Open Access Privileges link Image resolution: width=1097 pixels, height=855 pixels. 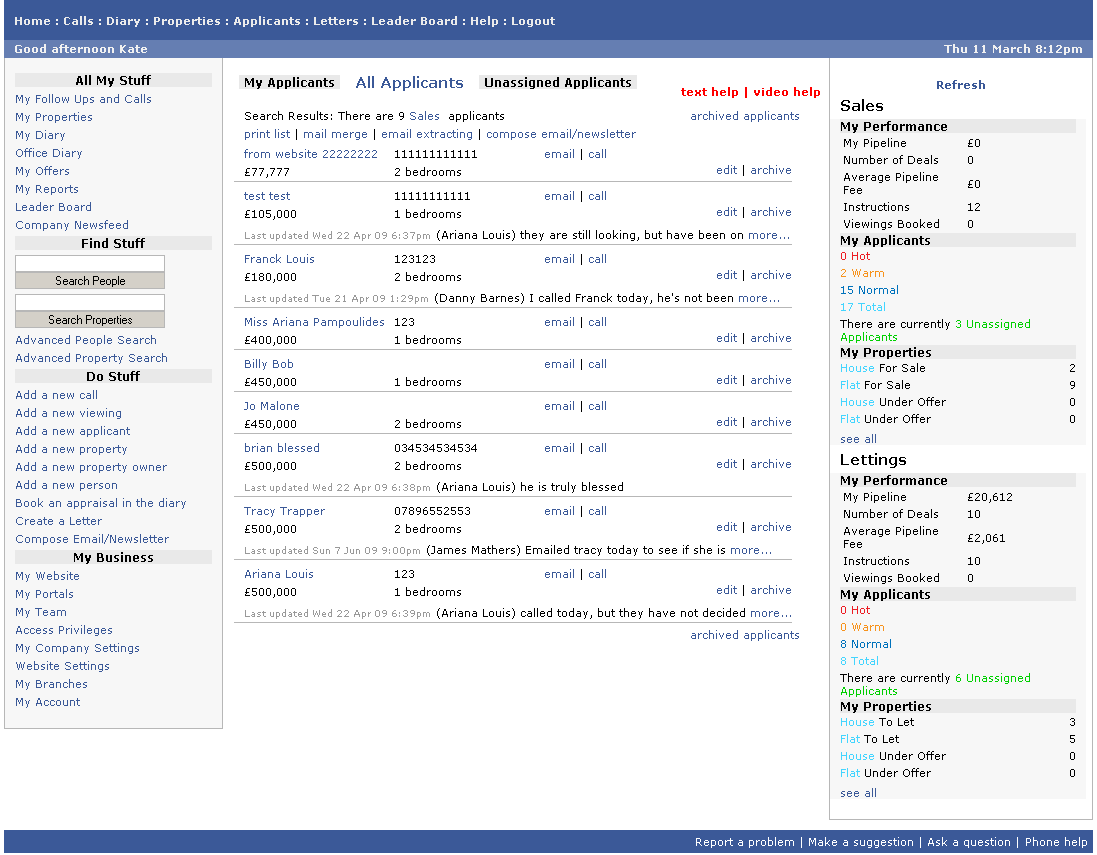coord(64,630)
